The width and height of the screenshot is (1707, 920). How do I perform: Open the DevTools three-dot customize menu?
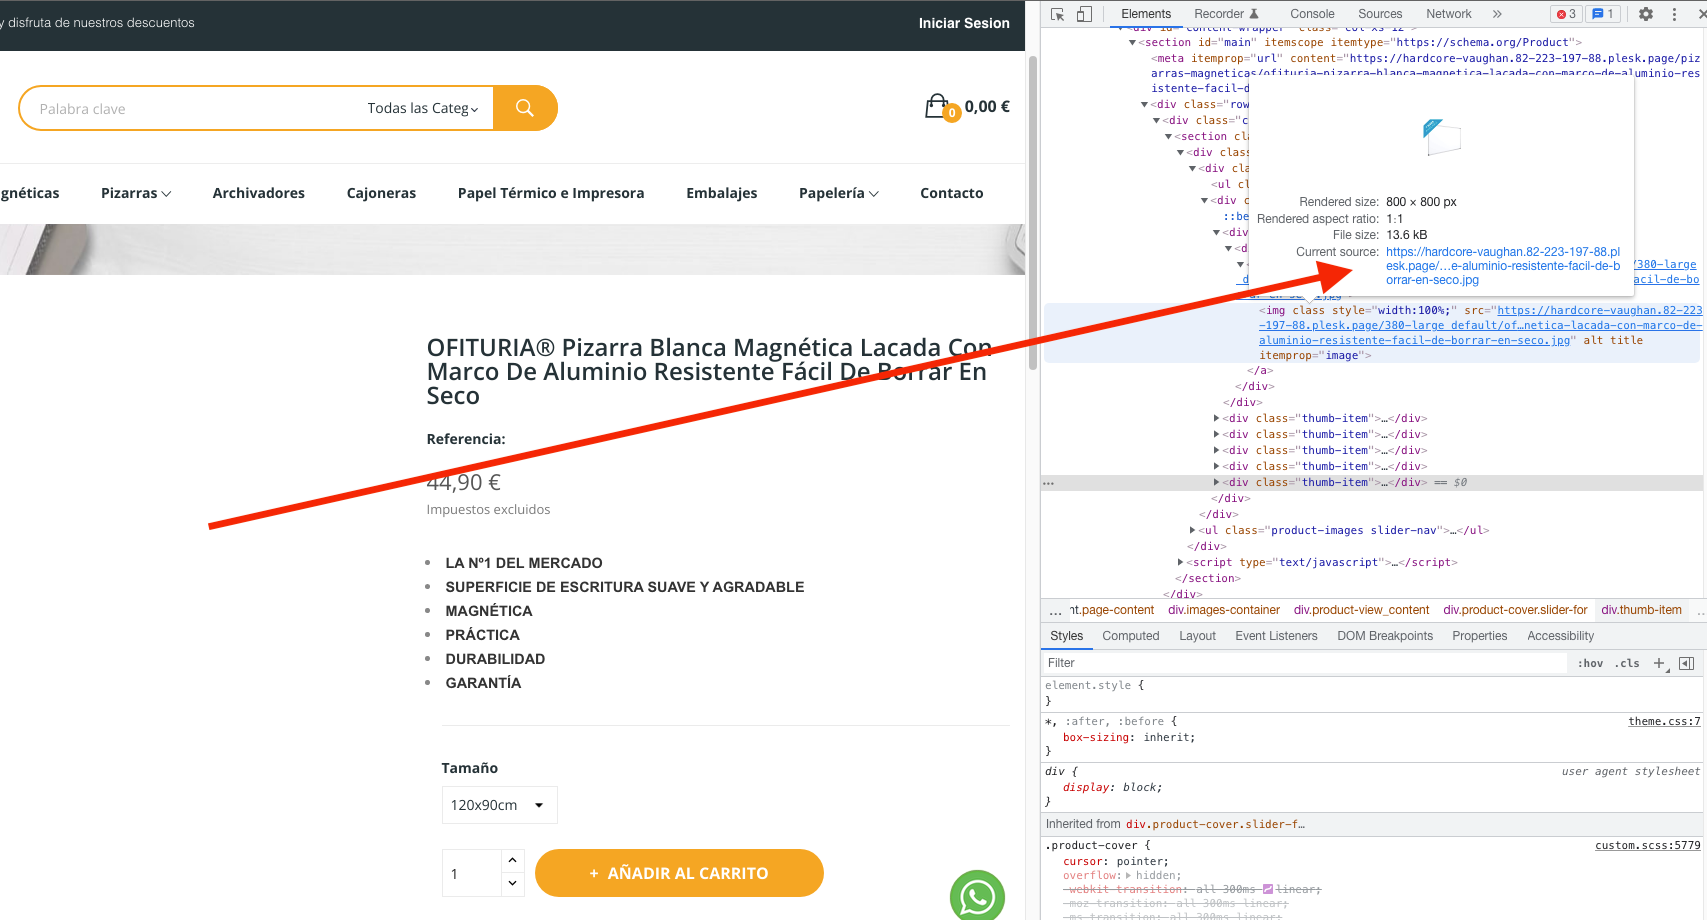[x=1674, y=14]
